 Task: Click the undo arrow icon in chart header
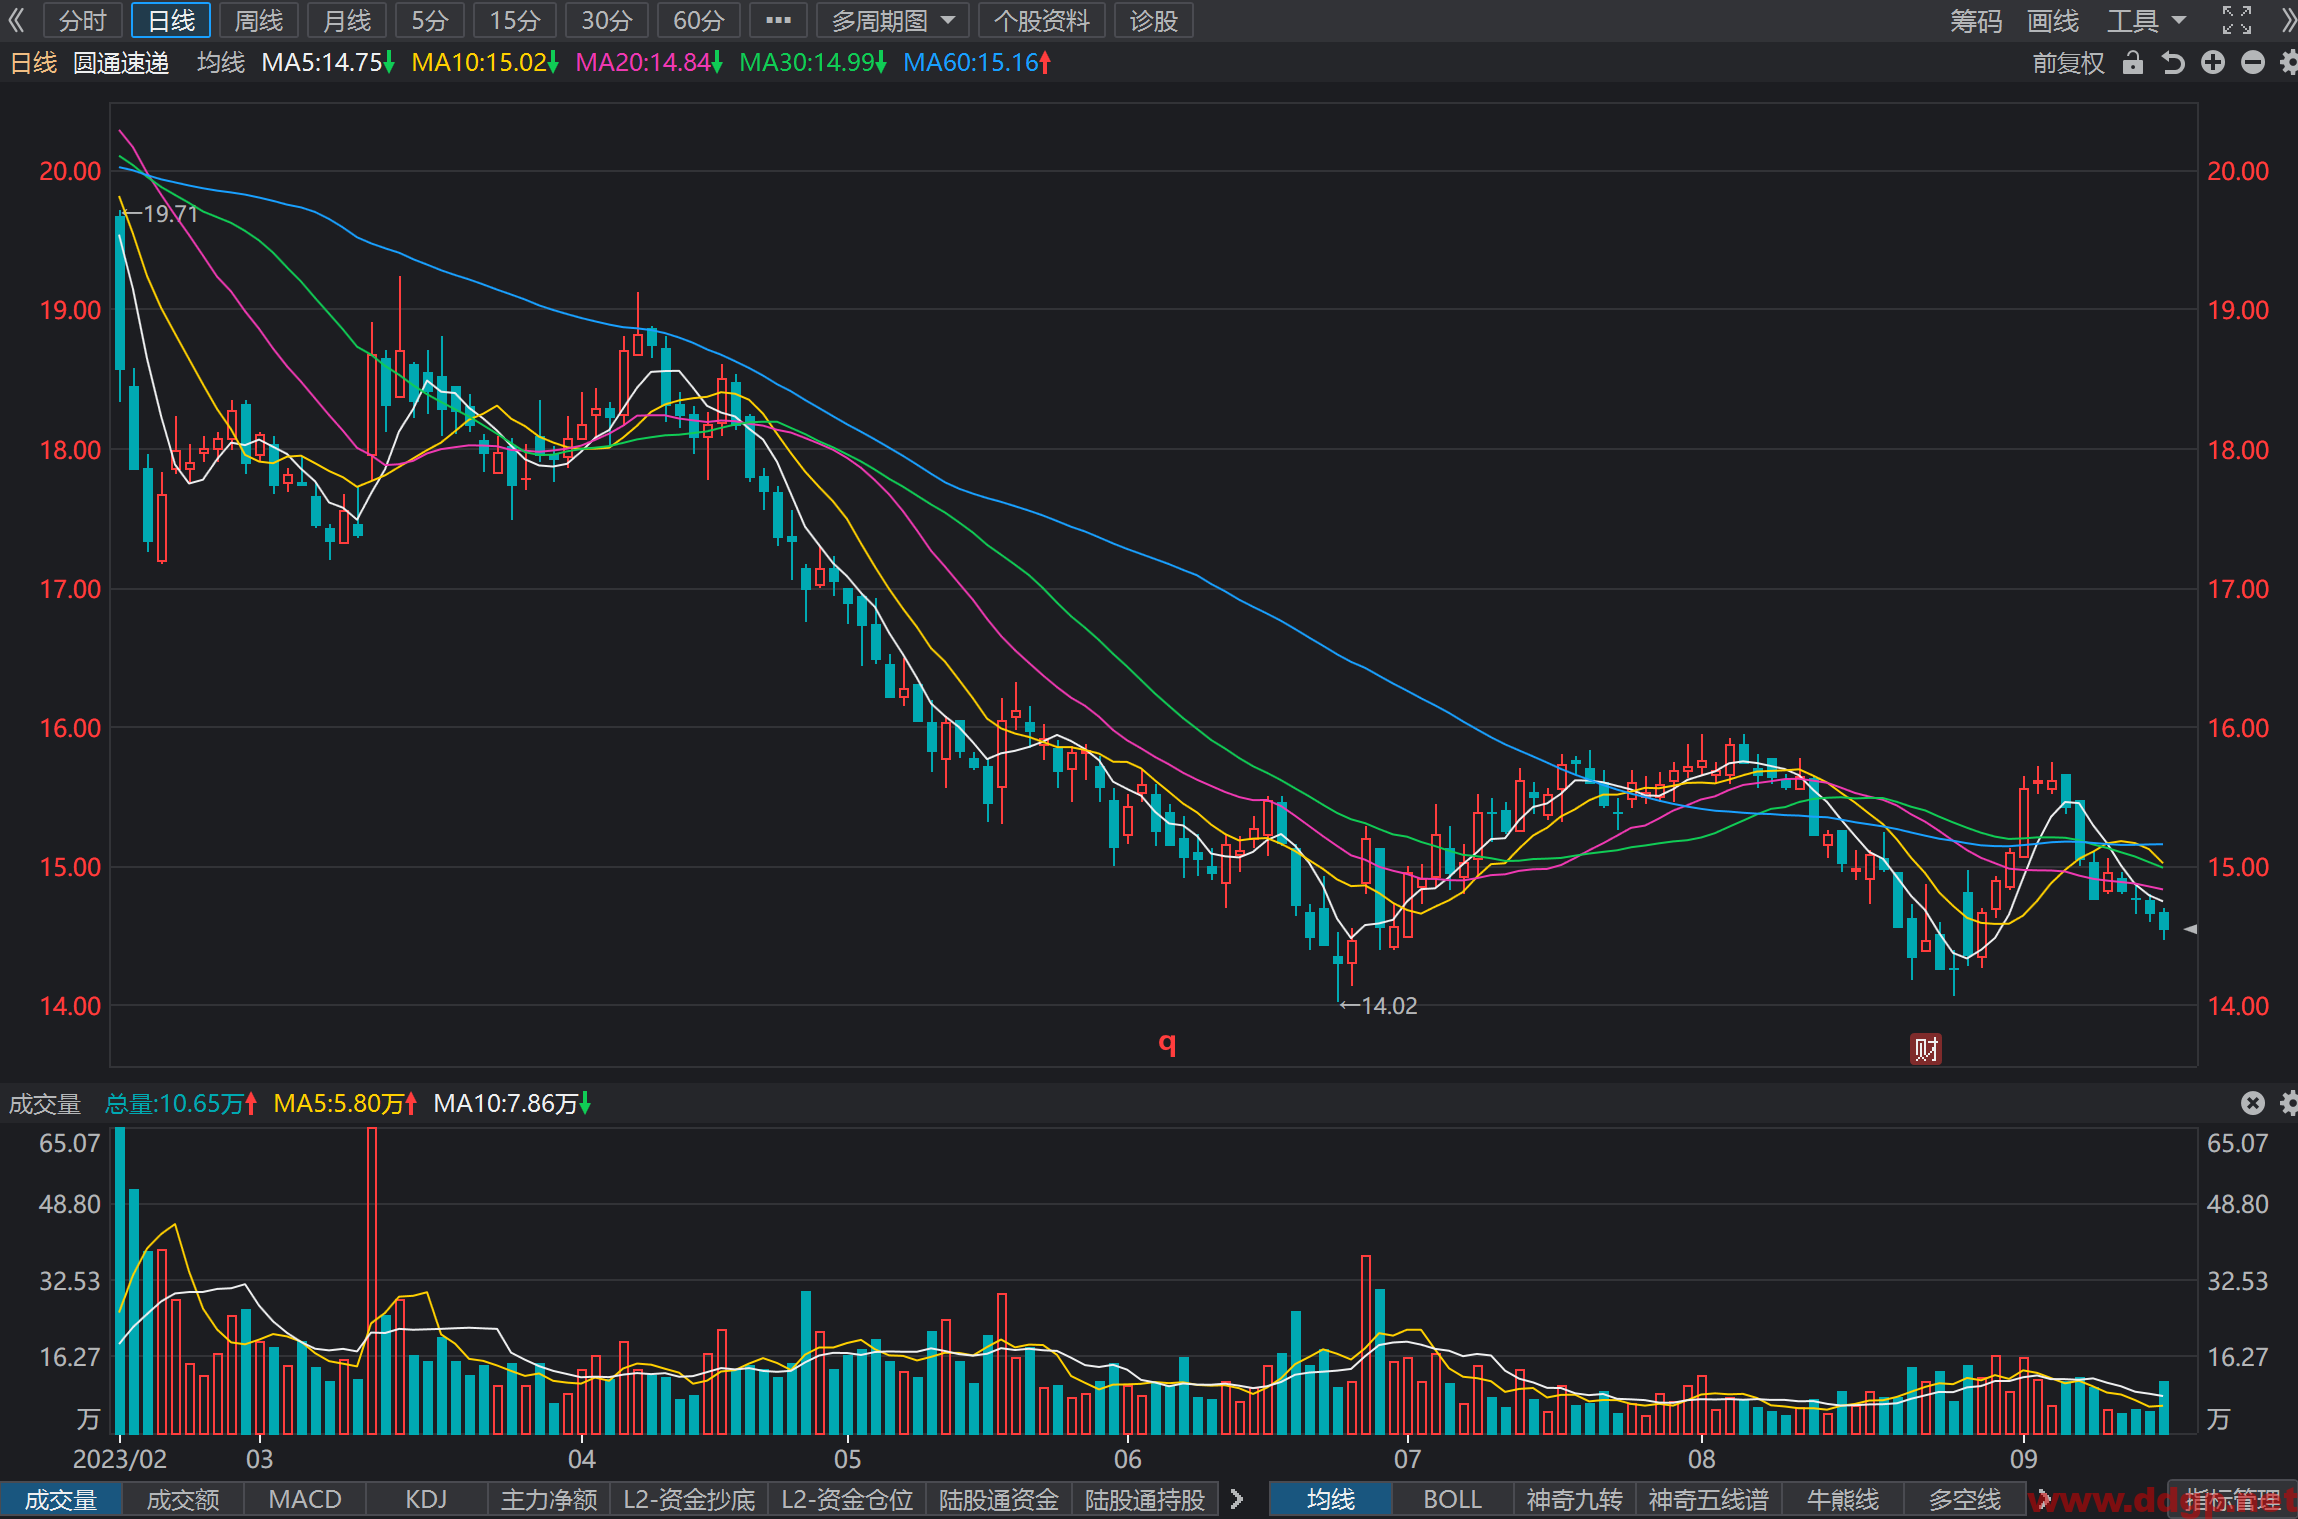pos(2173,63)
